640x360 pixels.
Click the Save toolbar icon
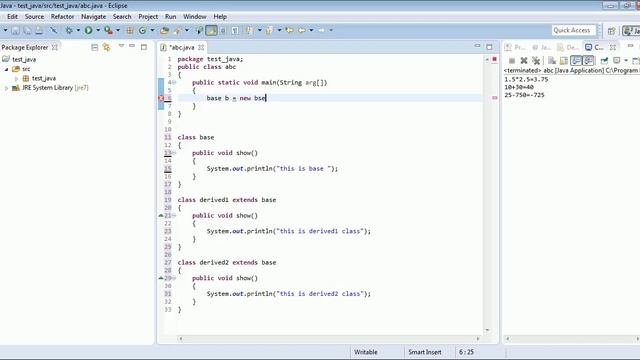click(x=16, y=31)
